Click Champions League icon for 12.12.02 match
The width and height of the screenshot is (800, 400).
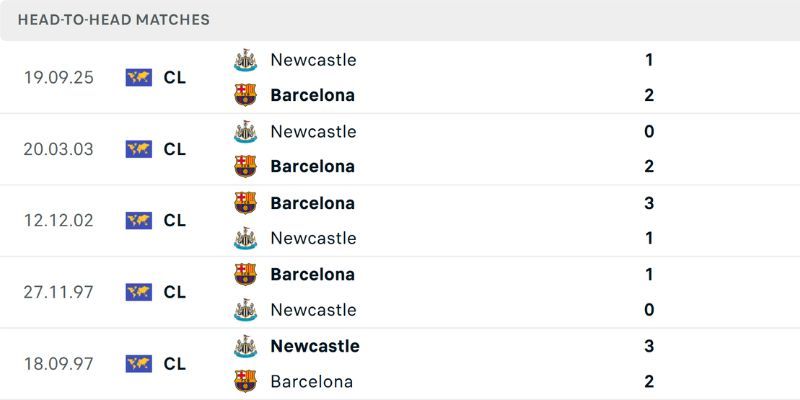tap(138, 220)
